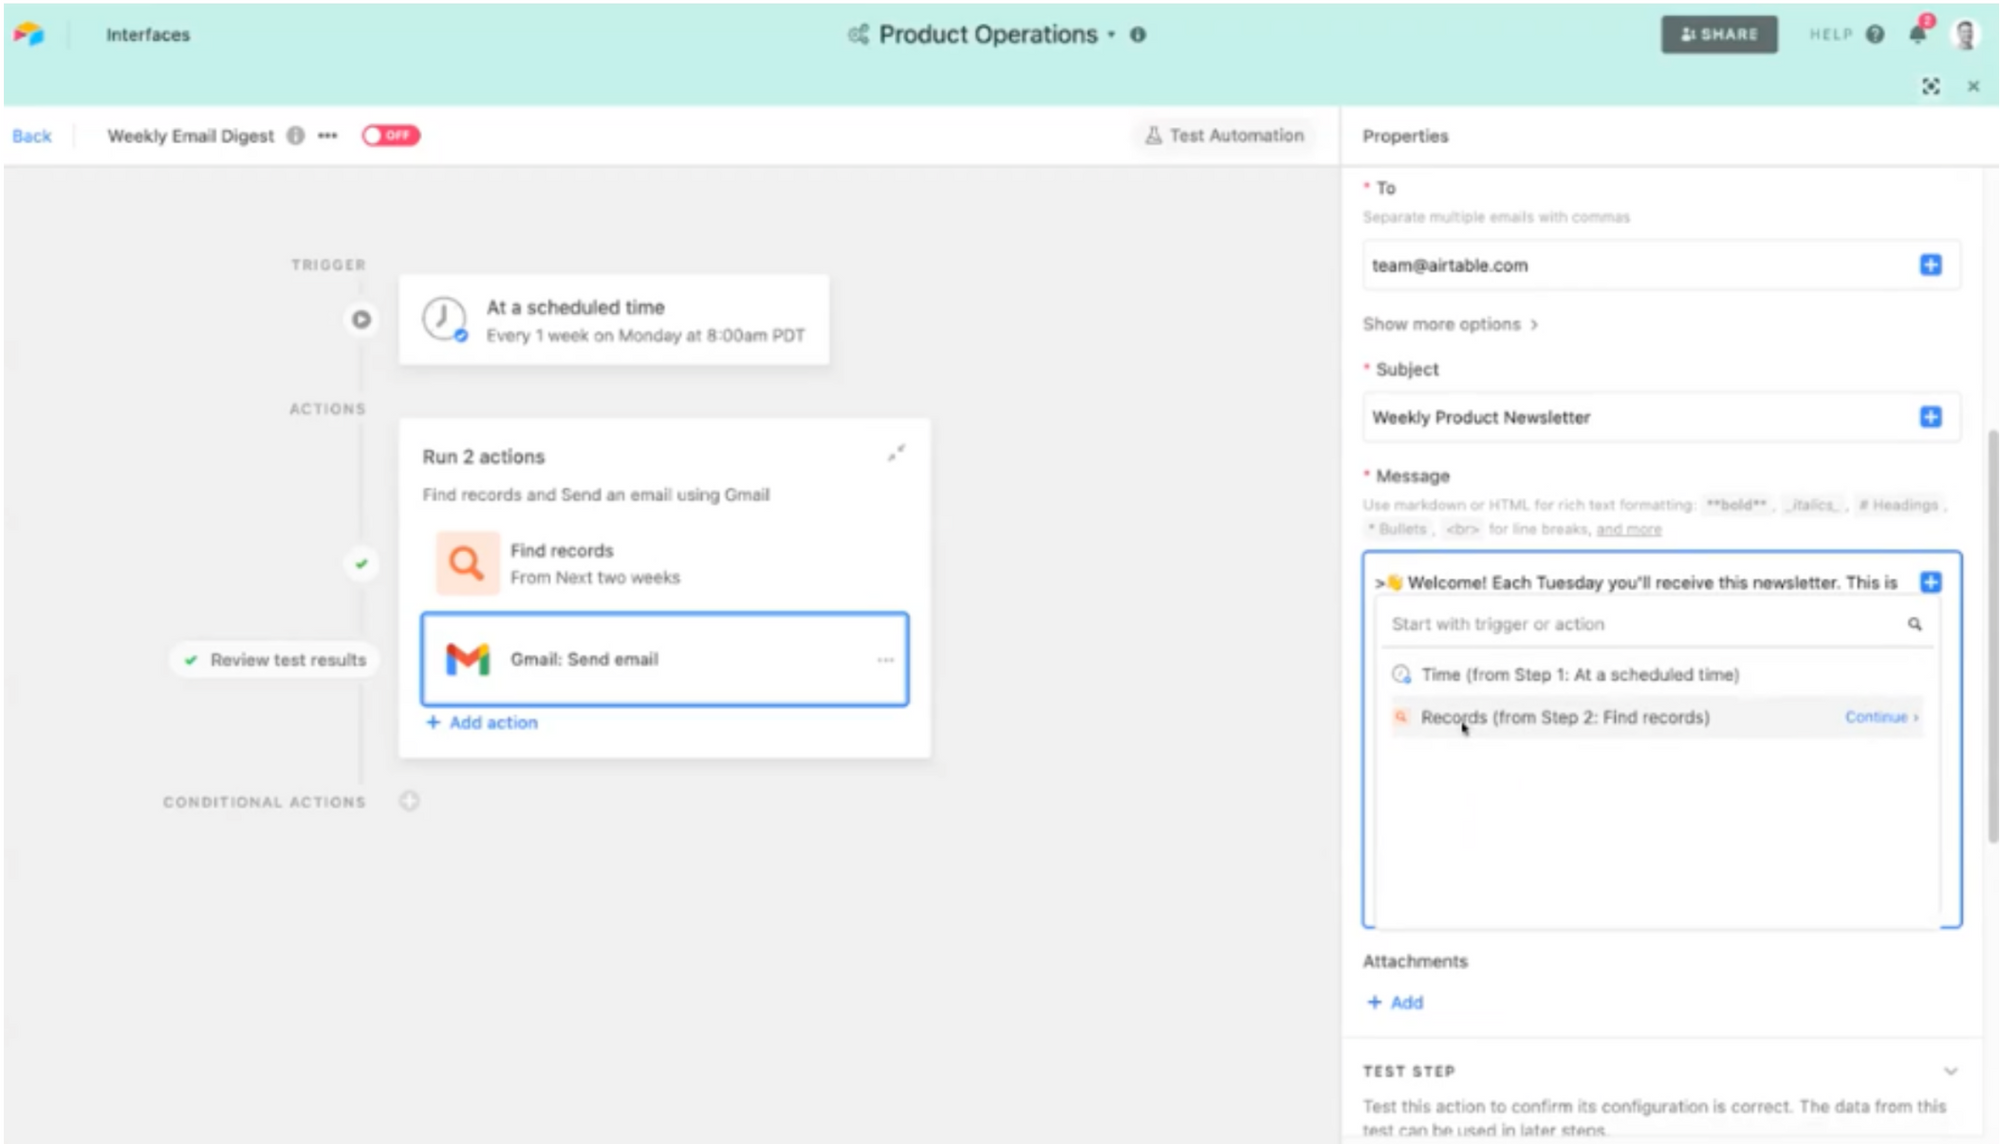This screenshot has width=2000, height=1144.
Task: Insert a token into the Subject field
Action: (x=1930, y=417)
